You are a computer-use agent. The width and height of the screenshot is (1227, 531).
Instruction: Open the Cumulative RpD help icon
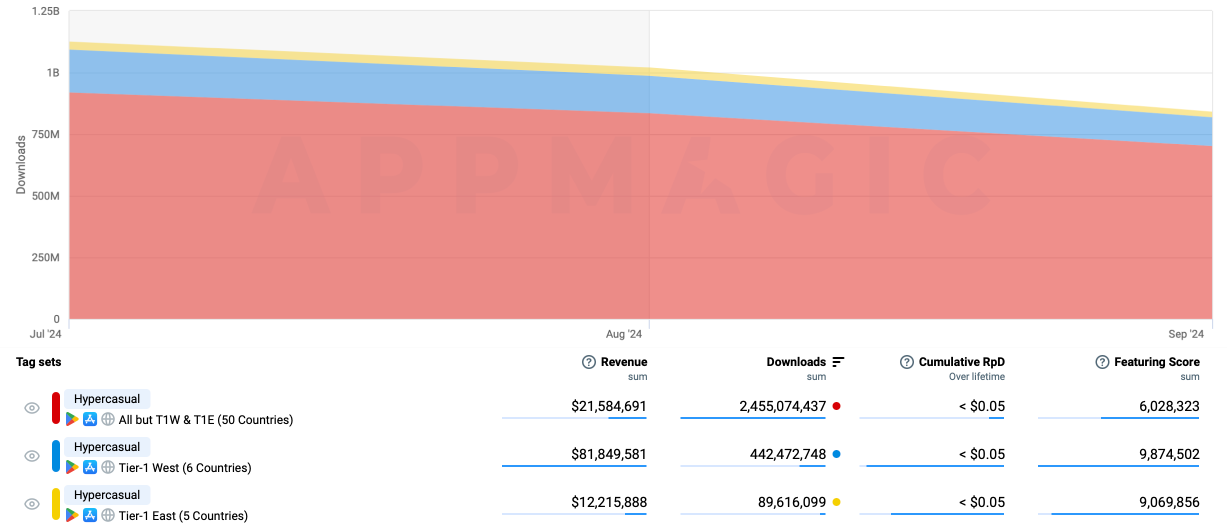pos(907,362)
